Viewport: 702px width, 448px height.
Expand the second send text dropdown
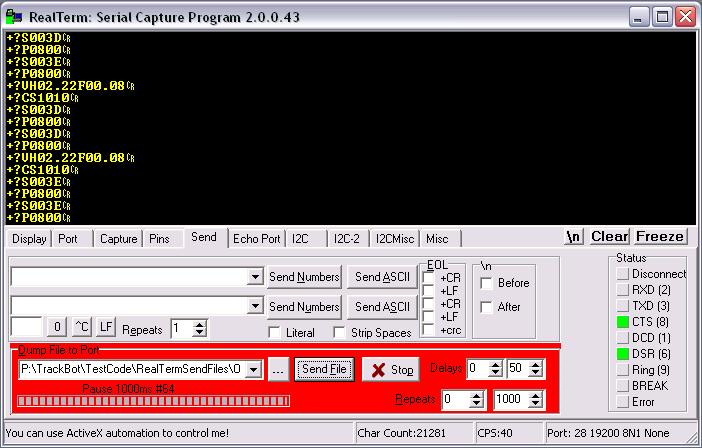tap(255, 306)
